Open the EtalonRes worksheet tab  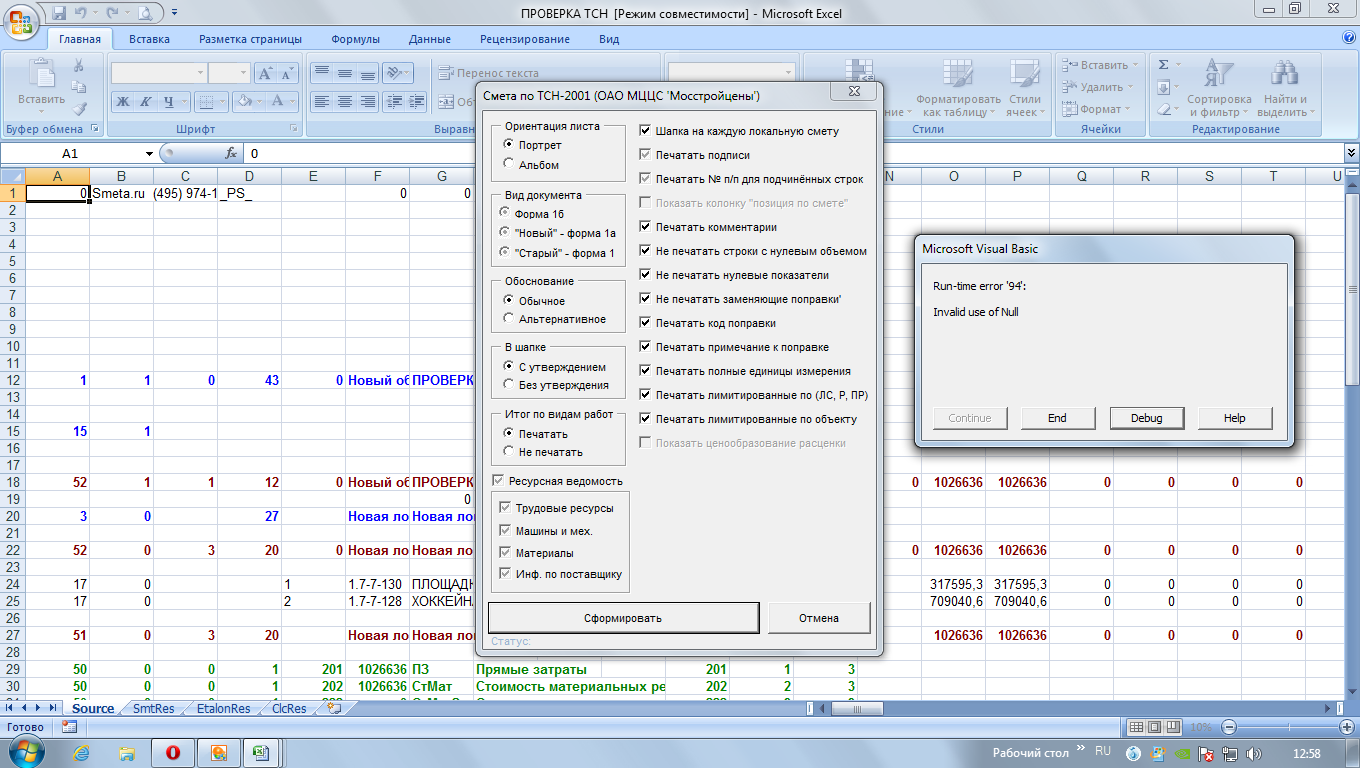(223, 708)
